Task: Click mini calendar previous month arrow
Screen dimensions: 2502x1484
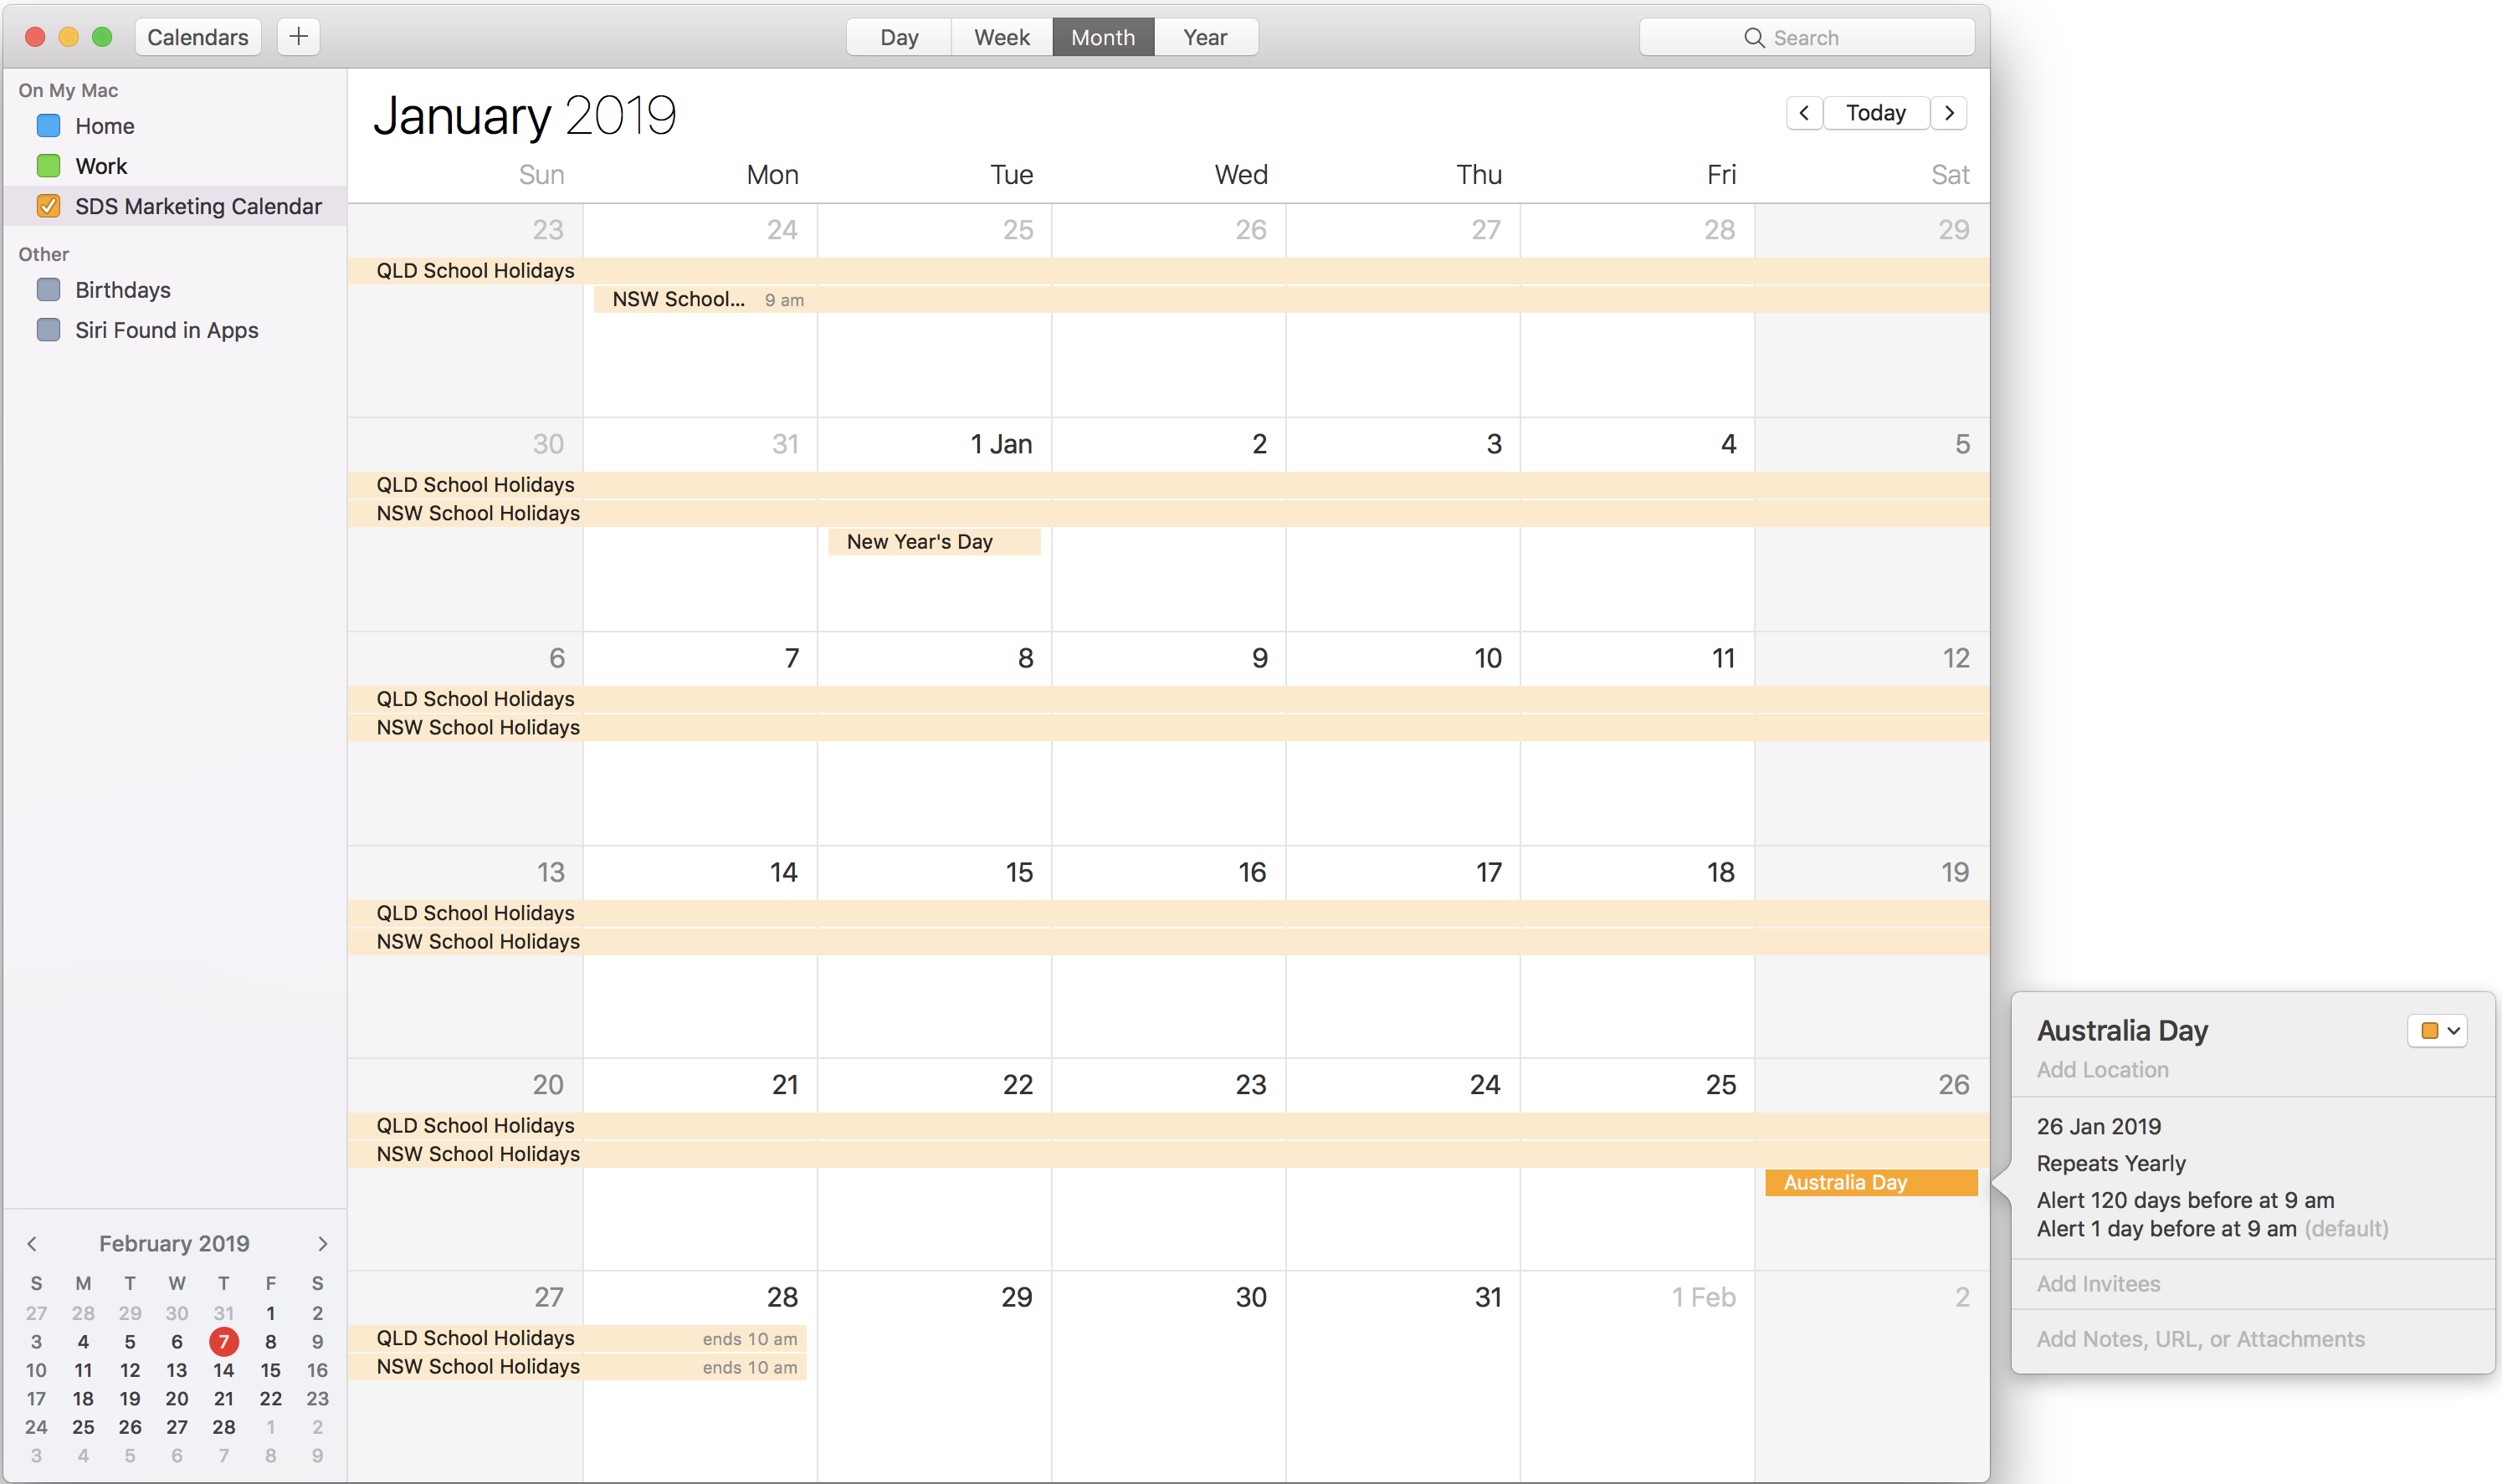Action: [x=32, y=1243]
